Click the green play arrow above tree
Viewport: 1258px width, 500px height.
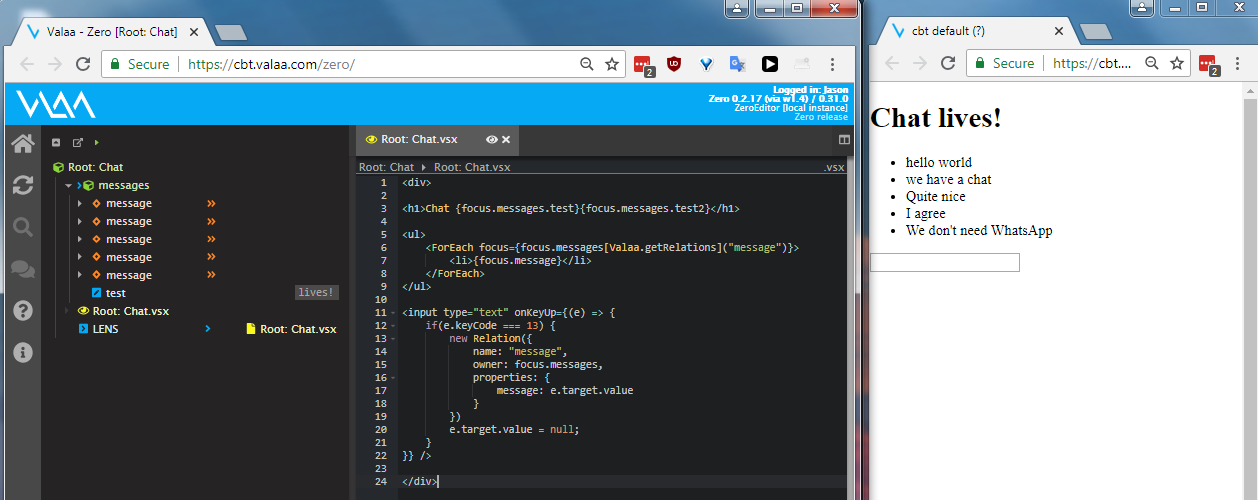pyautogui.click(x=97, y=143)
